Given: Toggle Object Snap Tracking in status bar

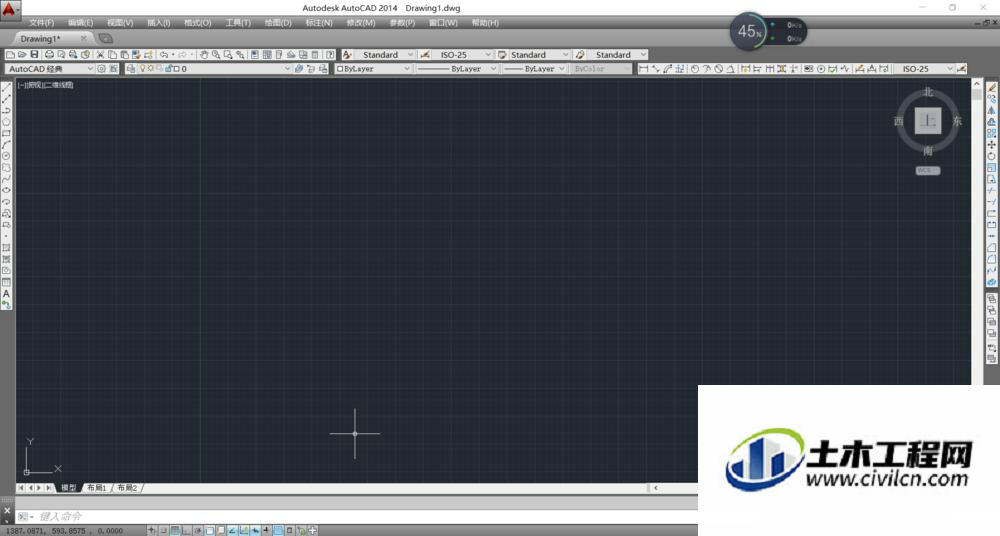Looking at the screenshot, I should (232, 530).
